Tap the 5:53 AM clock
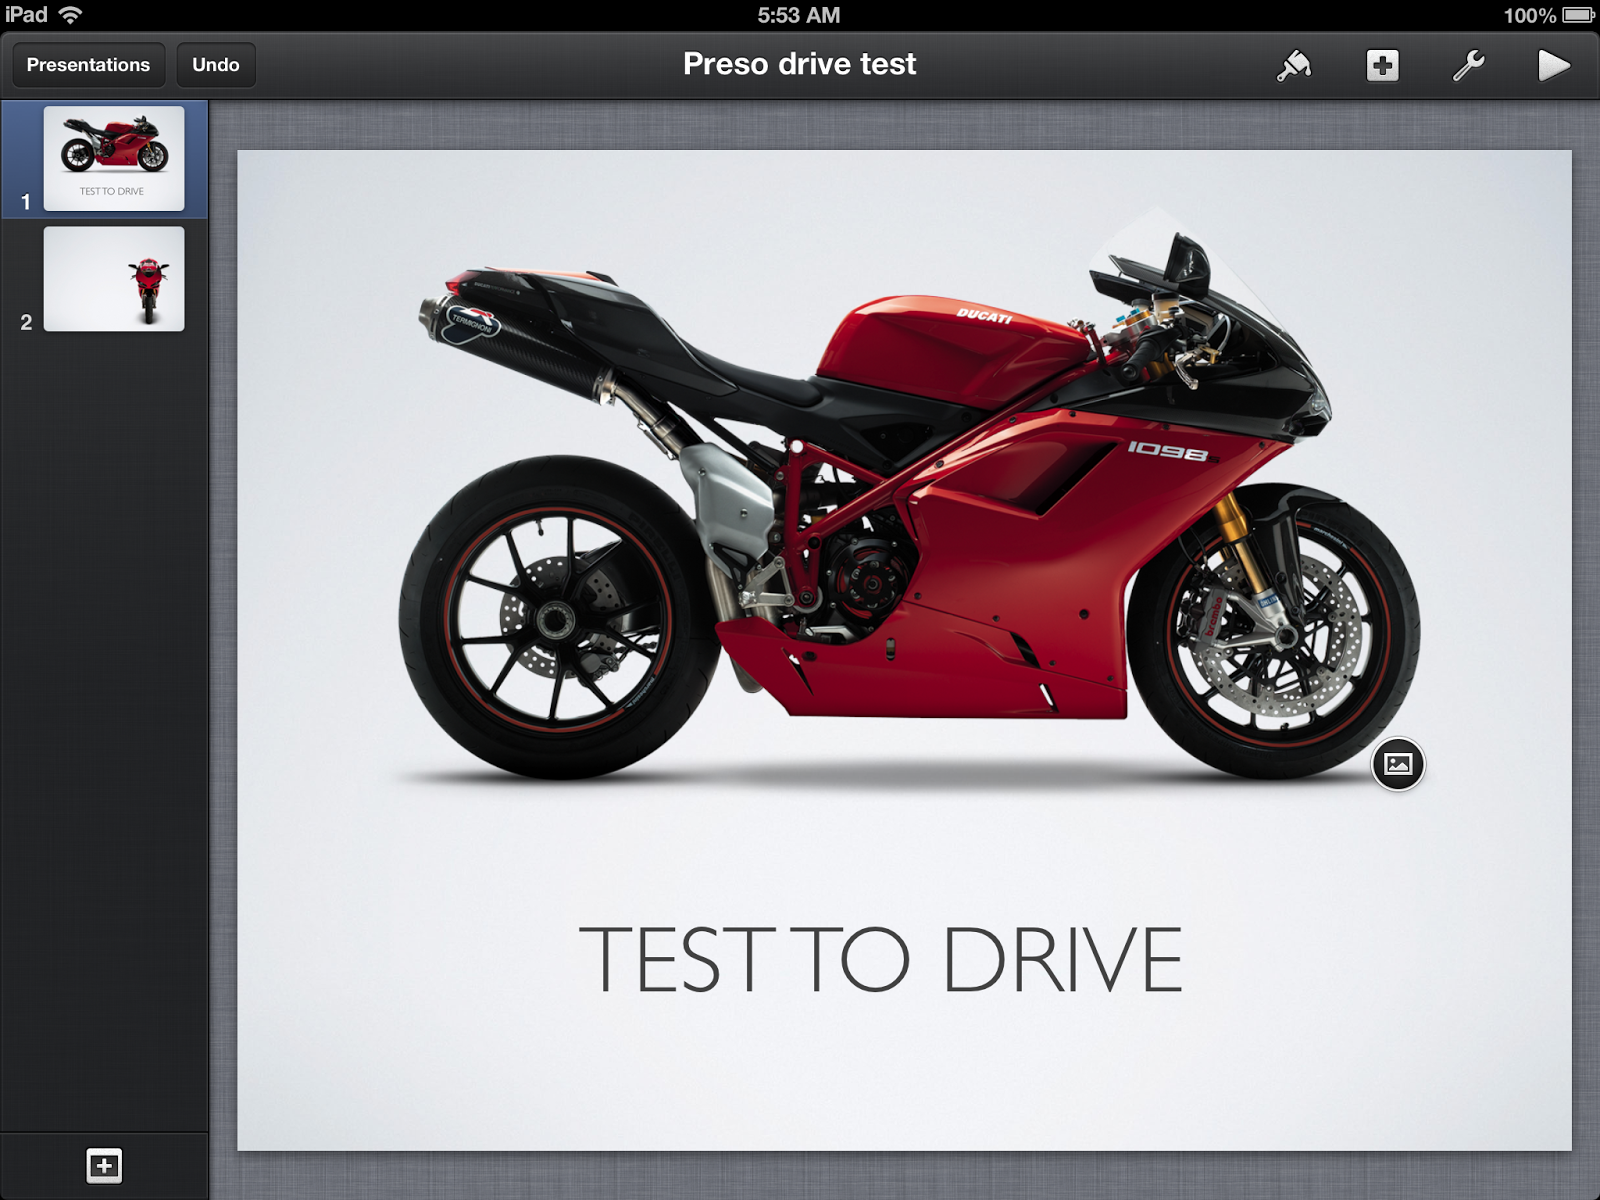The image size is (1600, 1200). click(x=799, y=15)
